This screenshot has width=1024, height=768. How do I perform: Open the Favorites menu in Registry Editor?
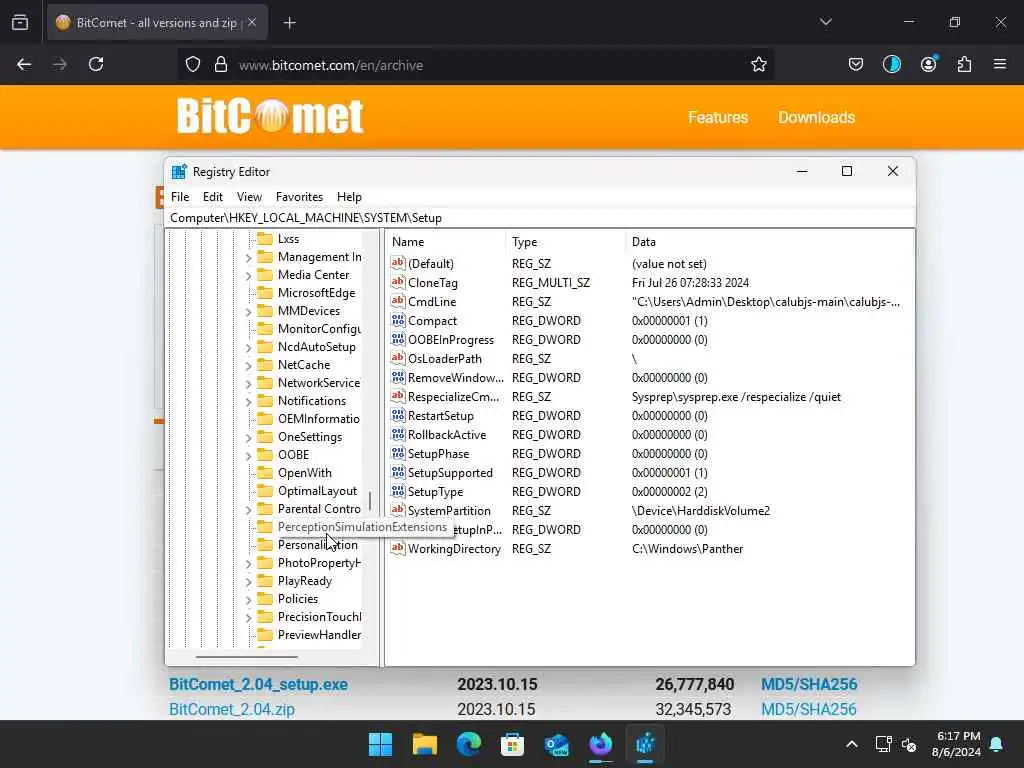[x=299, y=197]
